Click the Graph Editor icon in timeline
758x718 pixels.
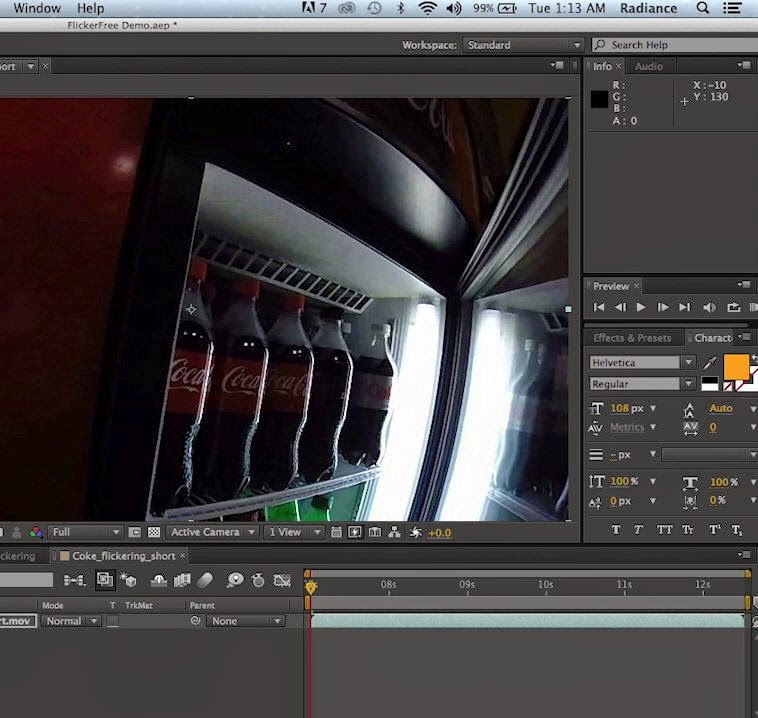283,580
